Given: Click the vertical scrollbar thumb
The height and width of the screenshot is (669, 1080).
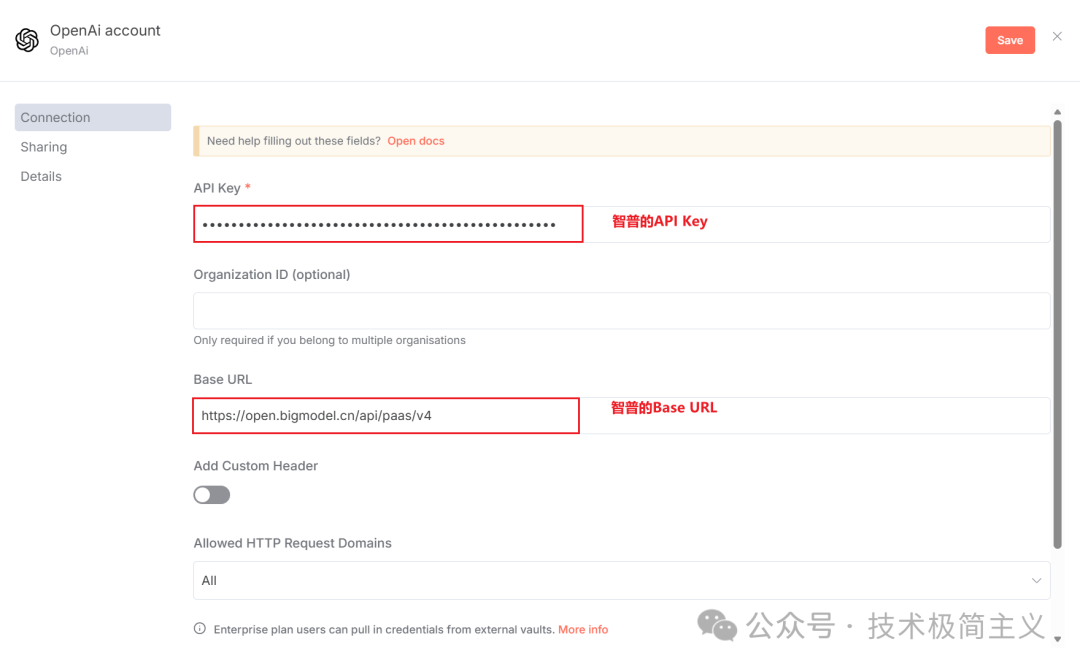Looking at the screenshot, I should pos(1057,334).
